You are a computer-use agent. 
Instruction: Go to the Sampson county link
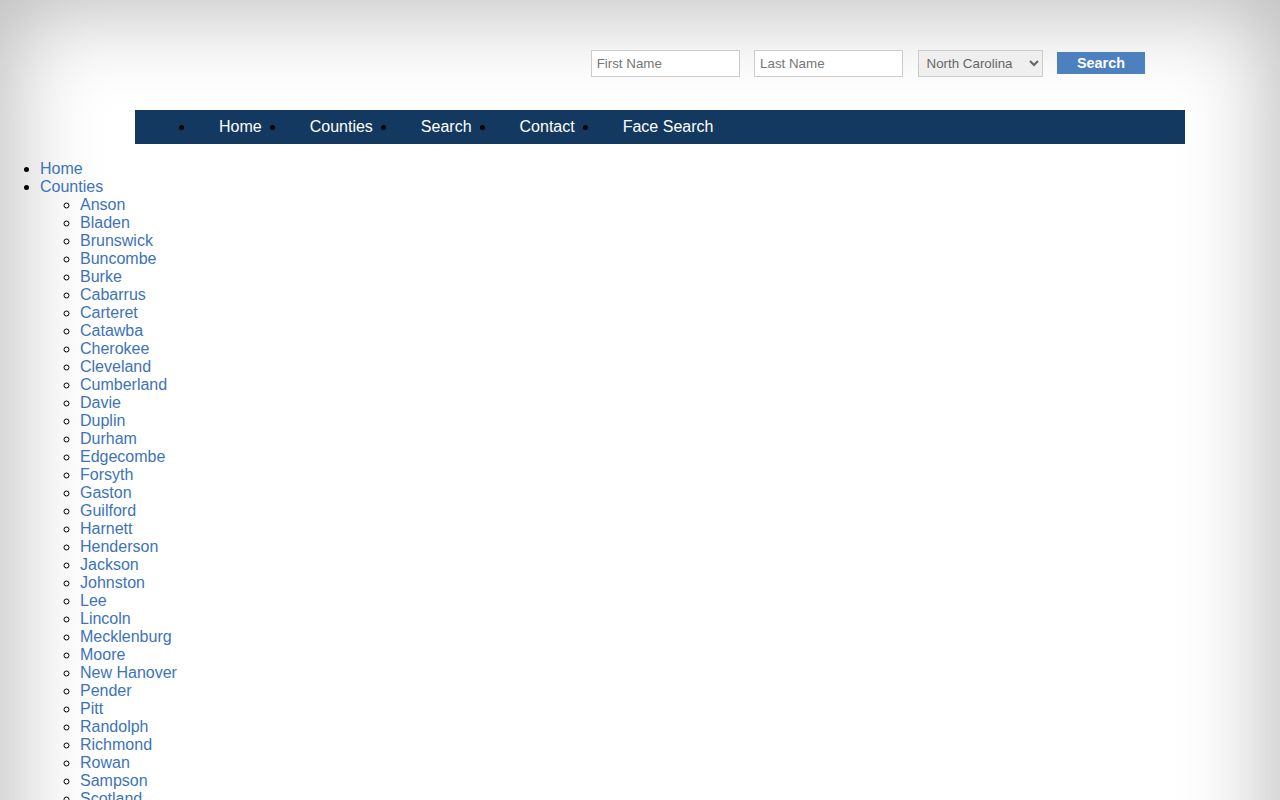tap(114, 780)
